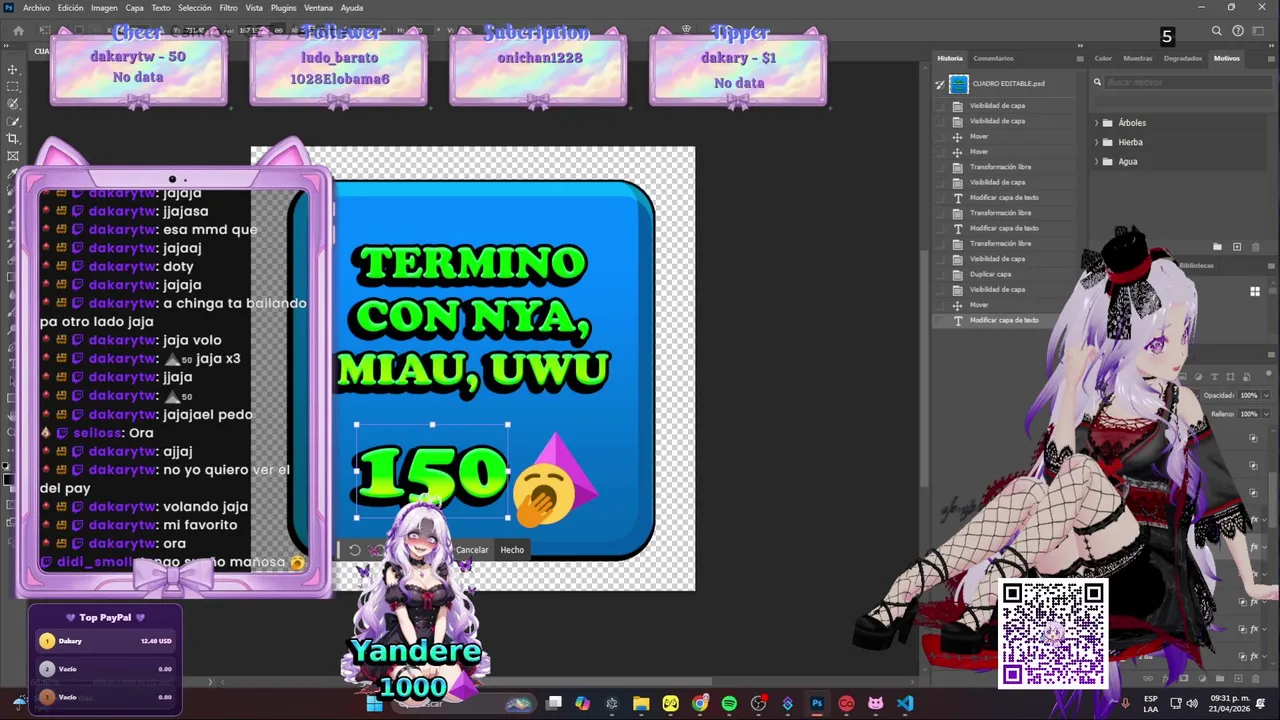This screenshot has height=720, width=1280.
Task: Switch to the Comentarios tab
Action: point(993,58)
